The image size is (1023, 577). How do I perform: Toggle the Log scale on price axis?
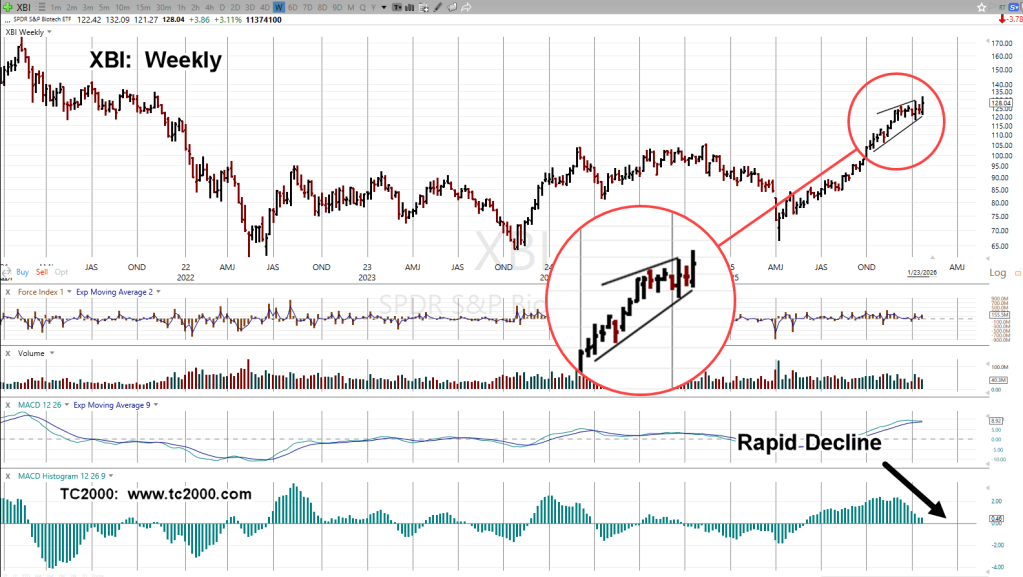point(997,272)
